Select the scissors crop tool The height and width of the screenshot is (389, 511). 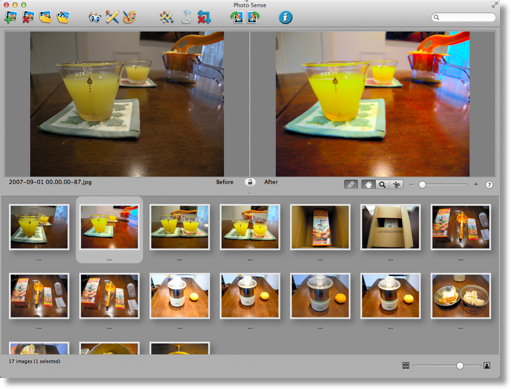coord(396,184)
